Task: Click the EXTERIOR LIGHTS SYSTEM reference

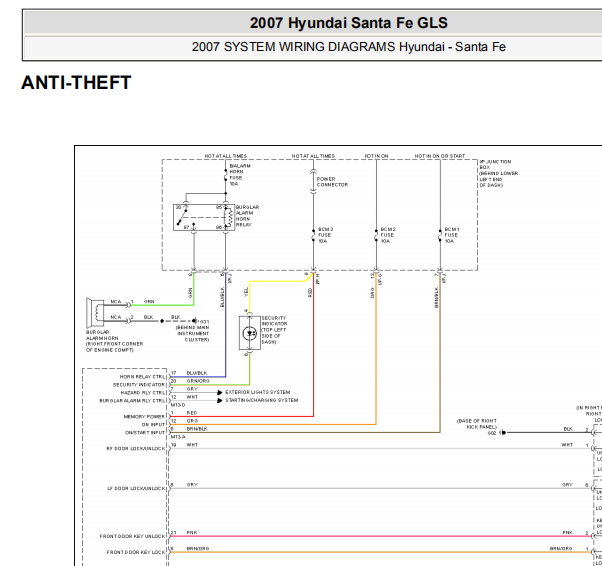Action: [x=258, y=392]
